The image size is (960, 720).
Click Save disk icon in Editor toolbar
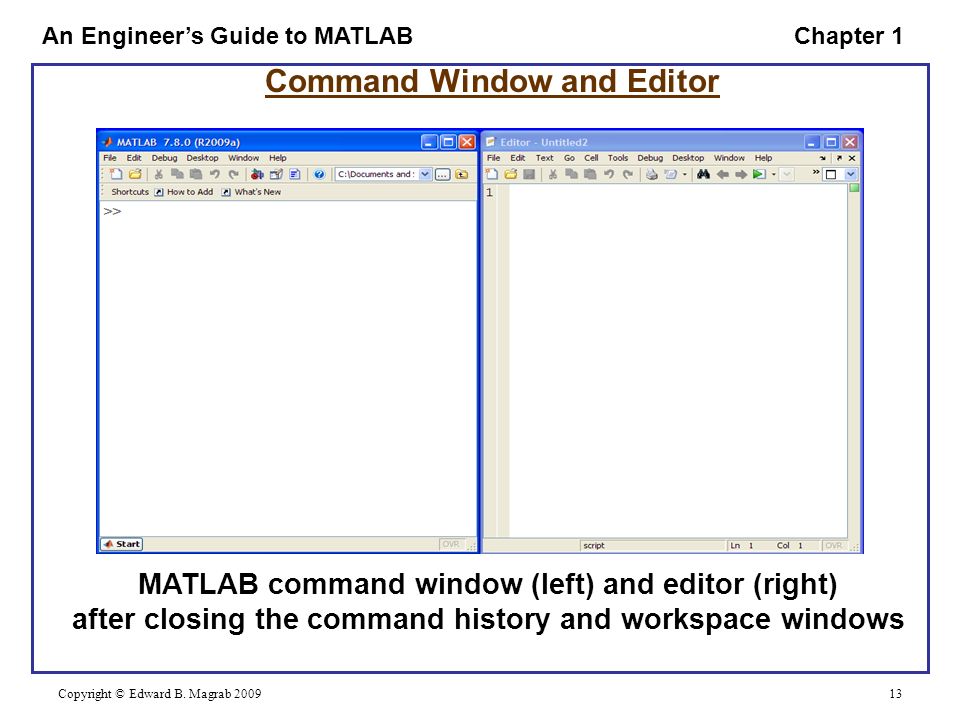pyautogui.click(x=530, y=174)
